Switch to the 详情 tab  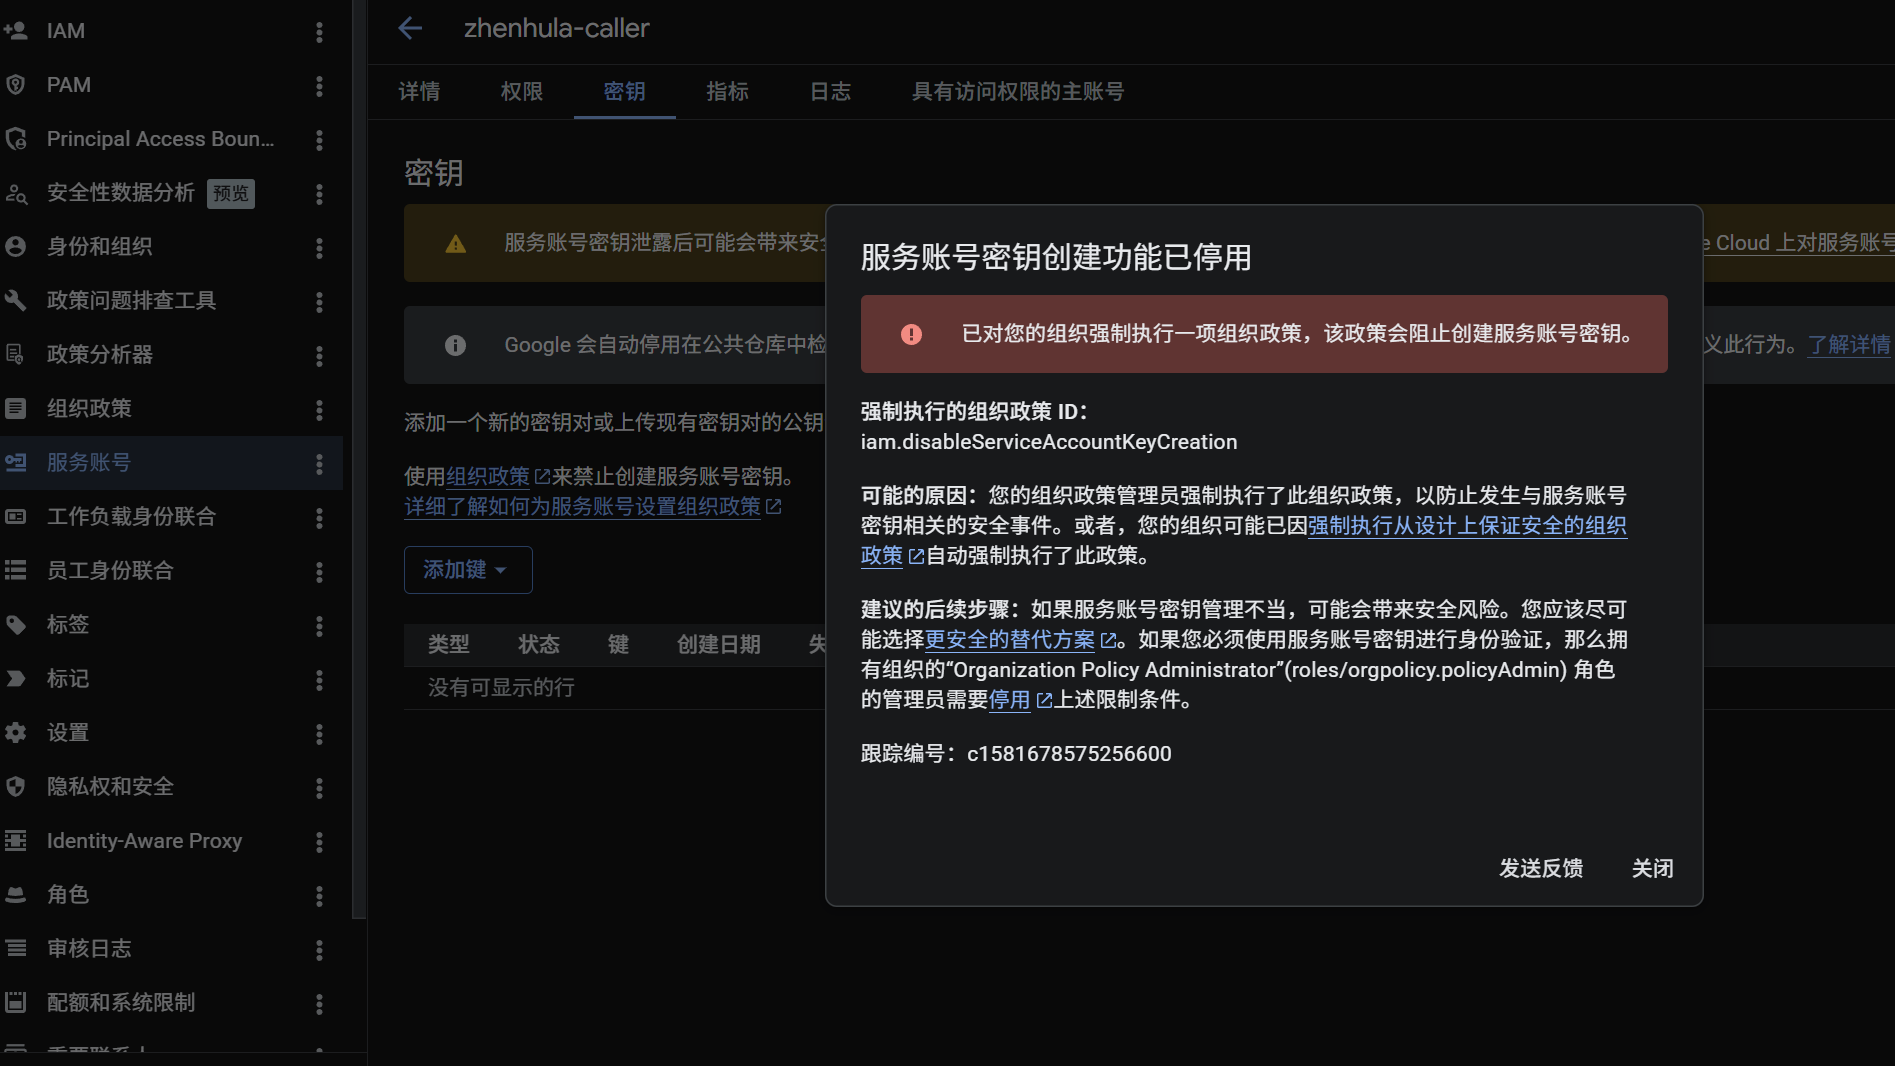point(419,92)
